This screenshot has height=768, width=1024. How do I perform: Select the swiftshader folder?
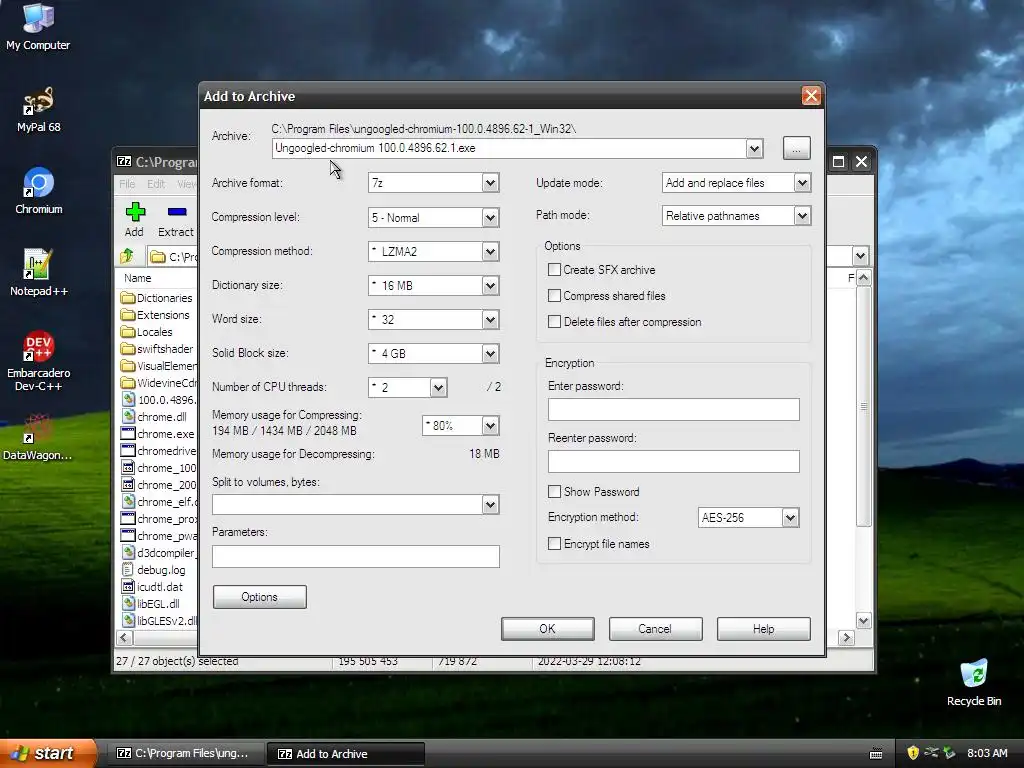(x=157, y=349)
